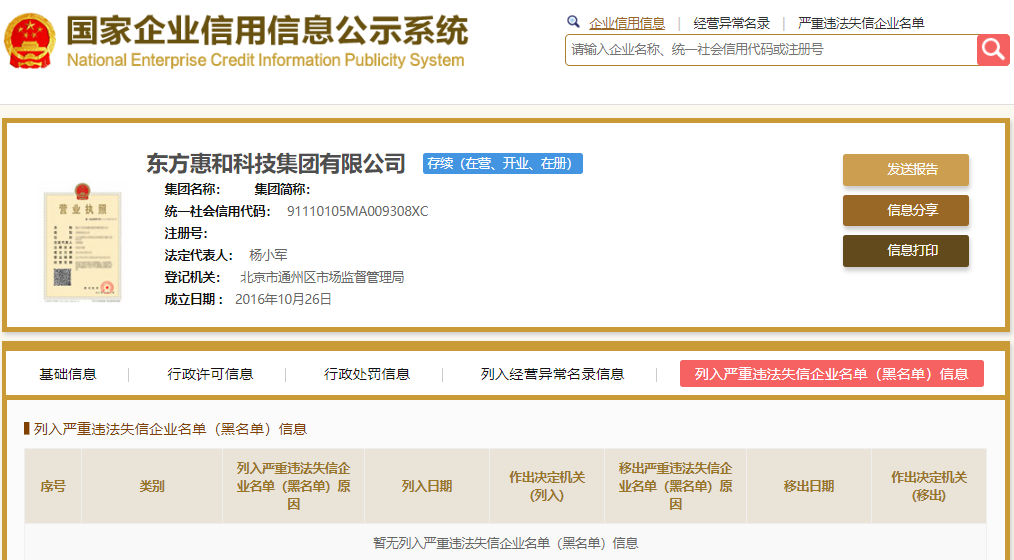This screenshot has height=560, width=1014.
Task: Click the 发送报告 button
Action: coord(905,169)
